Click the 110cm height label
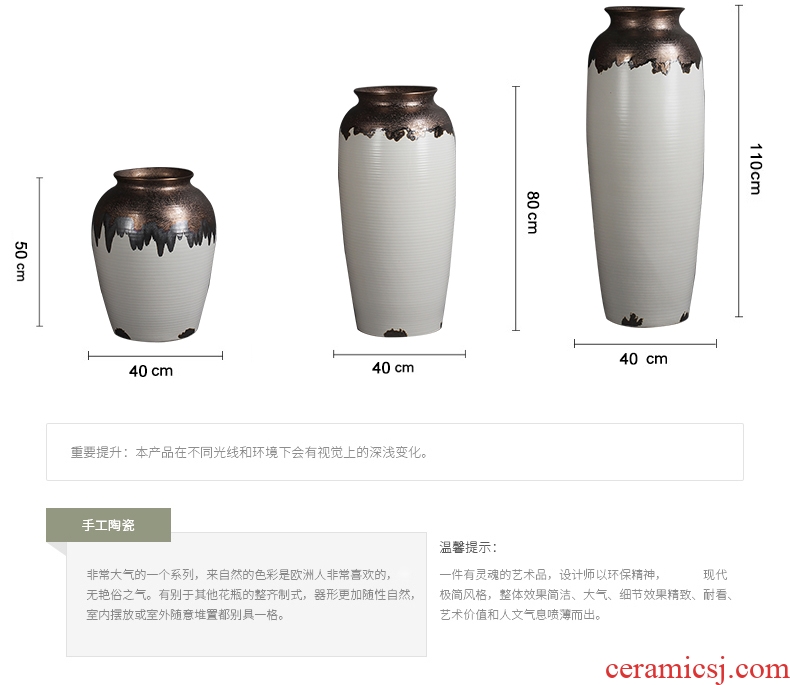 pos(755,169)
